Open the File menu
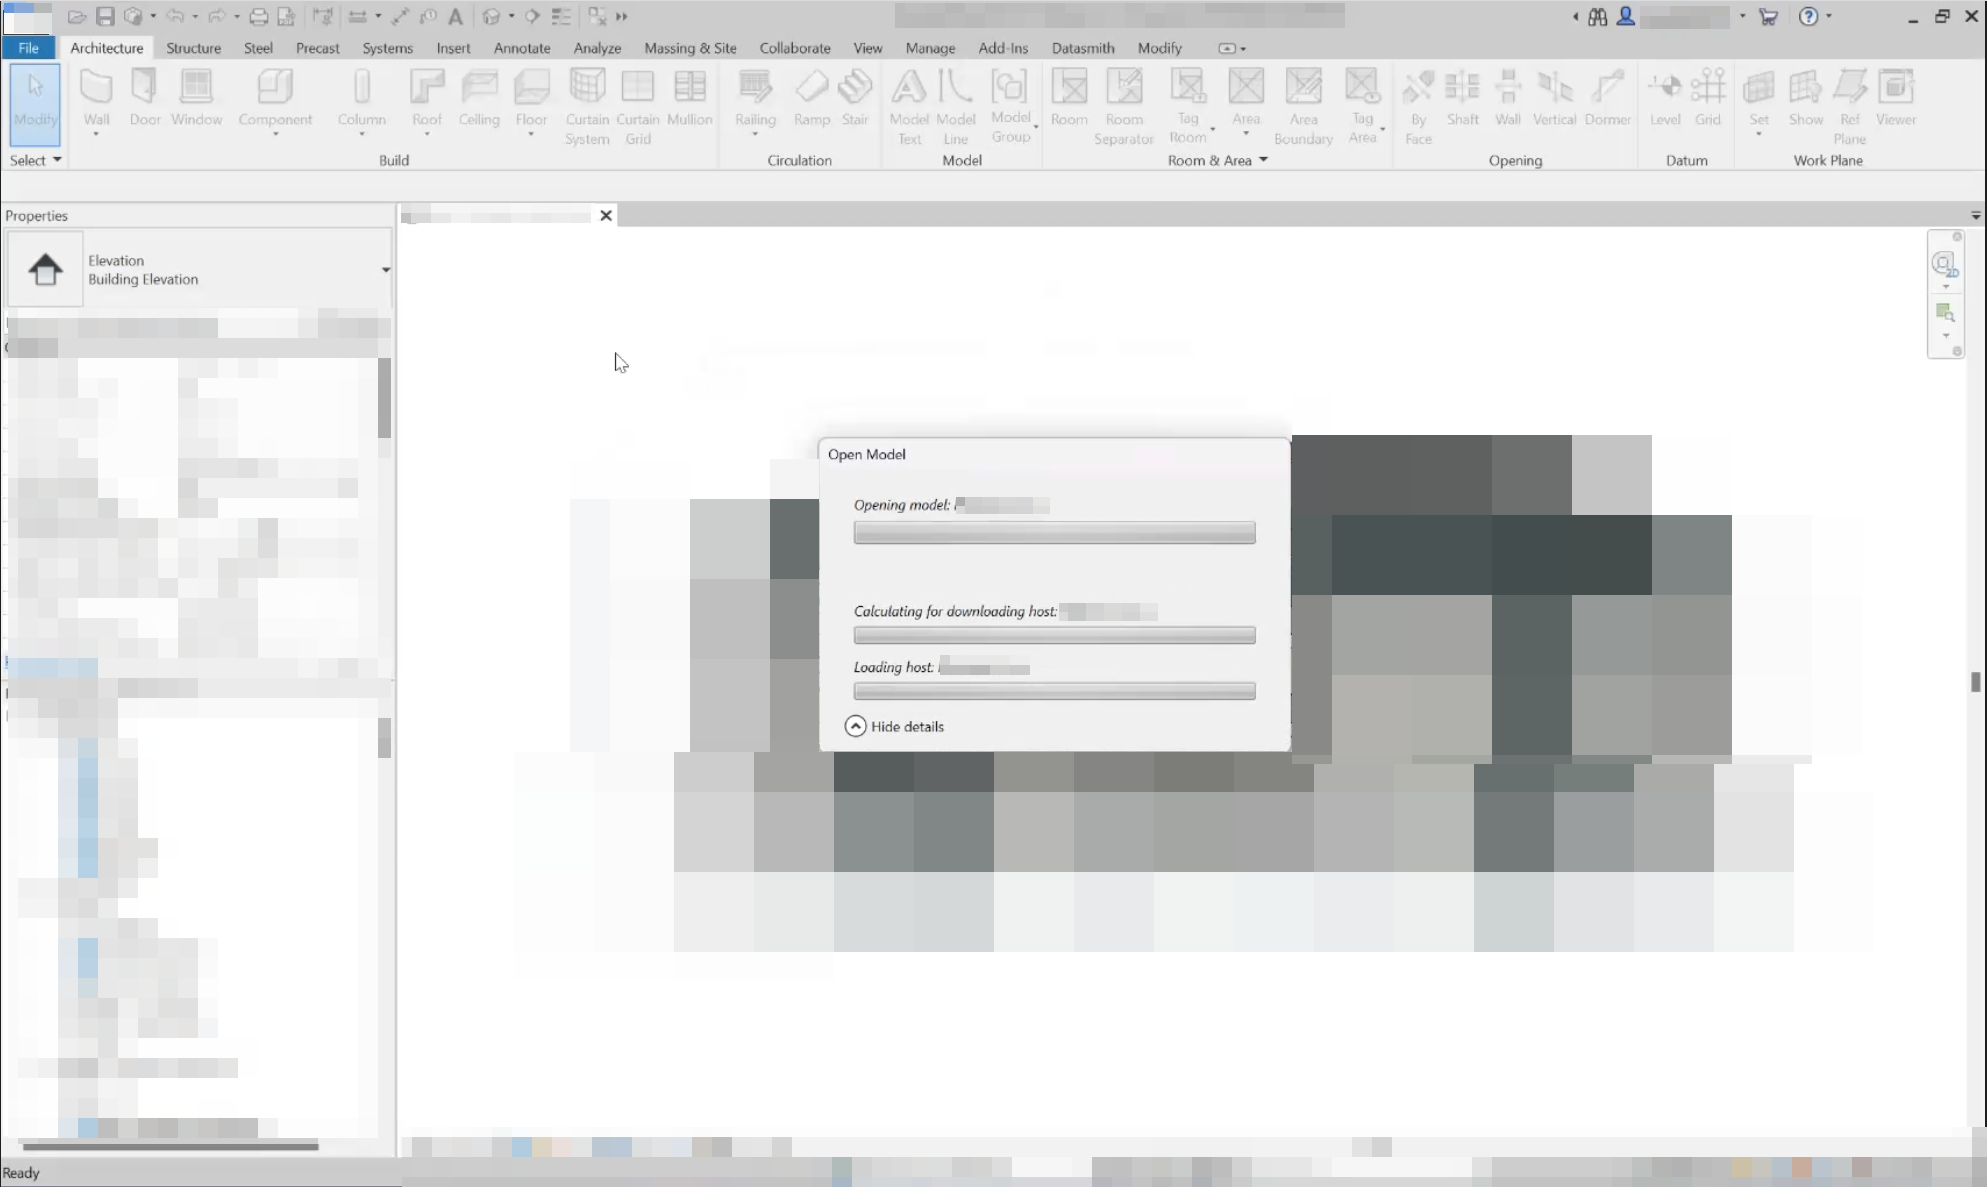The image size is (1987, 1187). coord(28,48)
